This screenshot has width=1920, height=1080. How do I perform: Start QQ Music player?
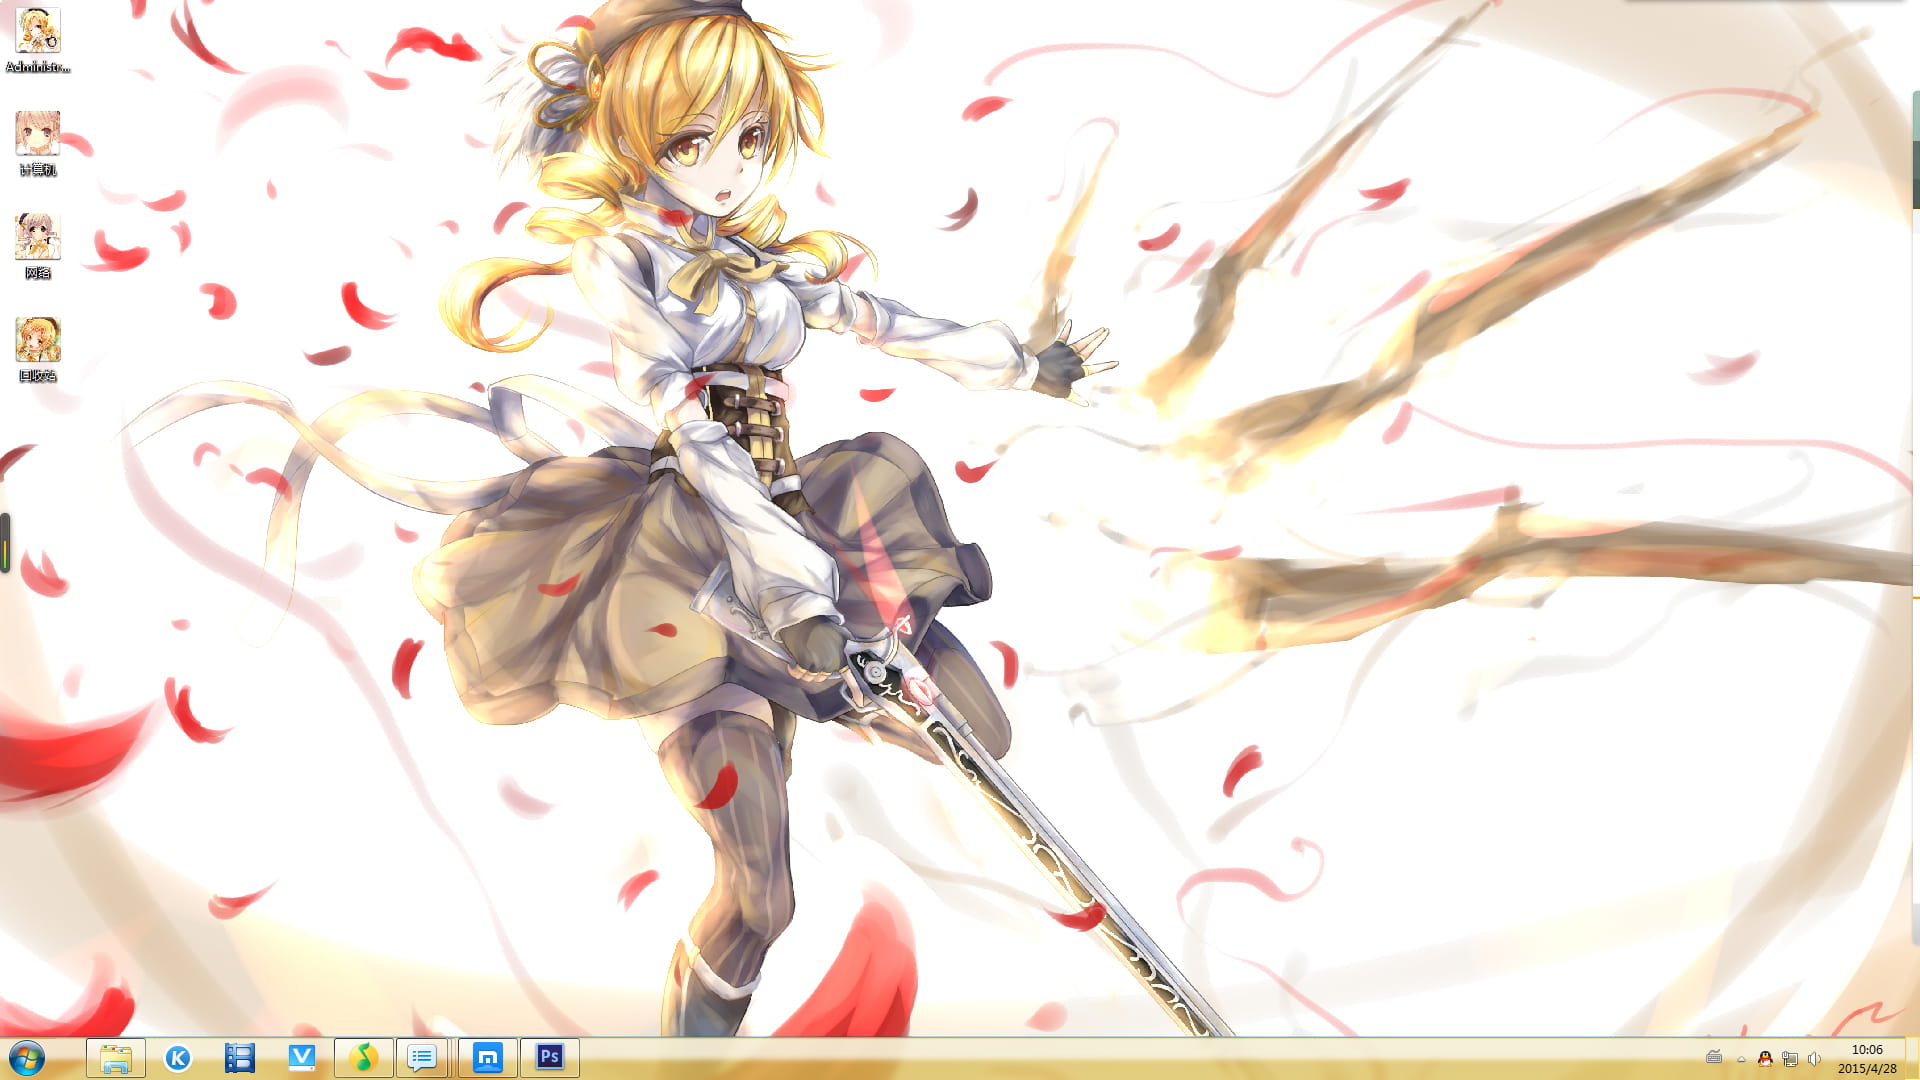[364, 1057]
